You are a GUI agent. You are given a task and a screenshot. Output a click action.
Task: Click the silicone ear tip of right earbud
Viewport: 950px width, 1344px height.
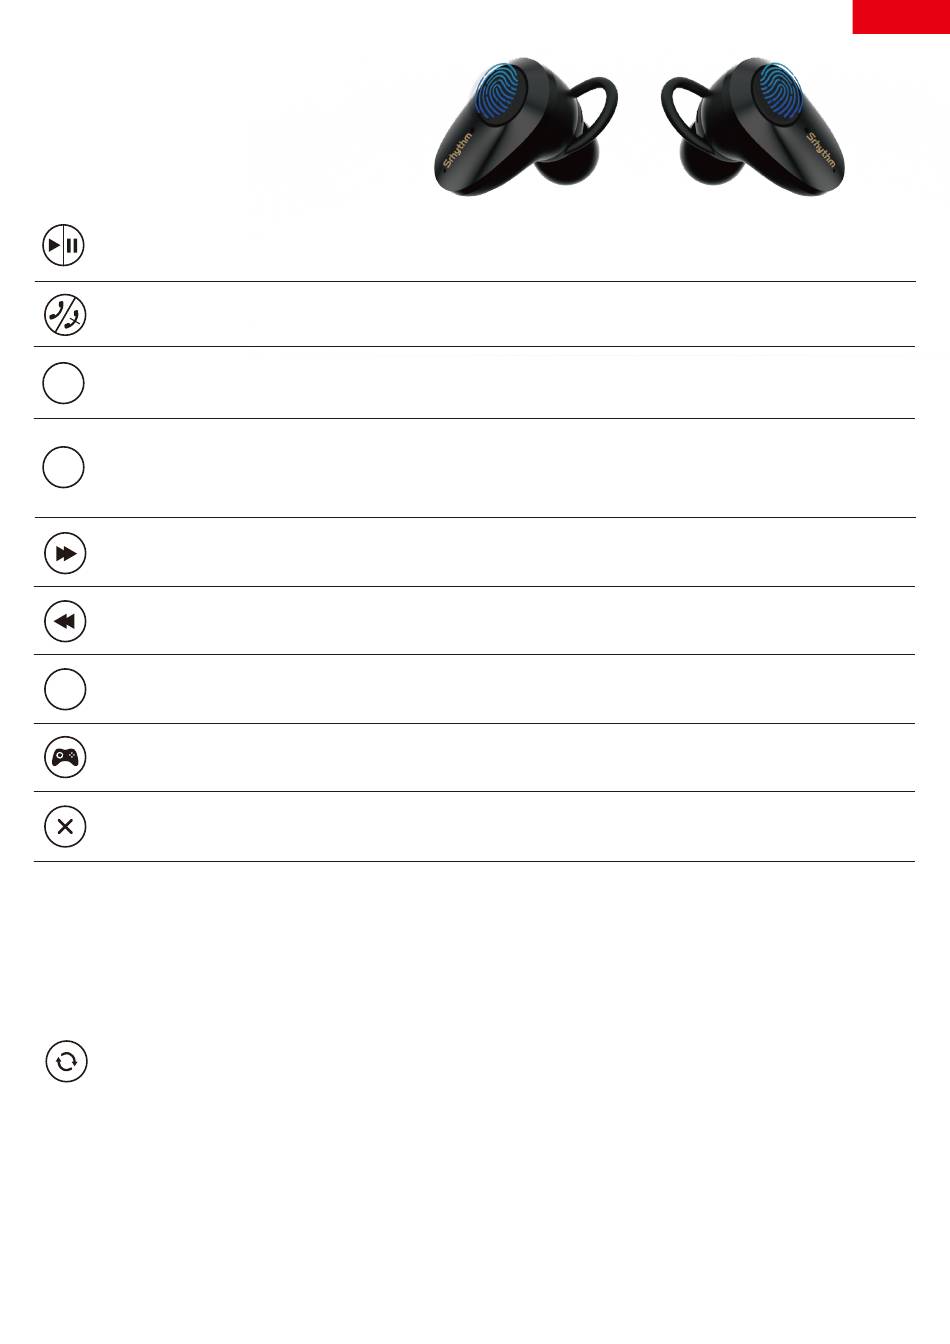(710, 166)
